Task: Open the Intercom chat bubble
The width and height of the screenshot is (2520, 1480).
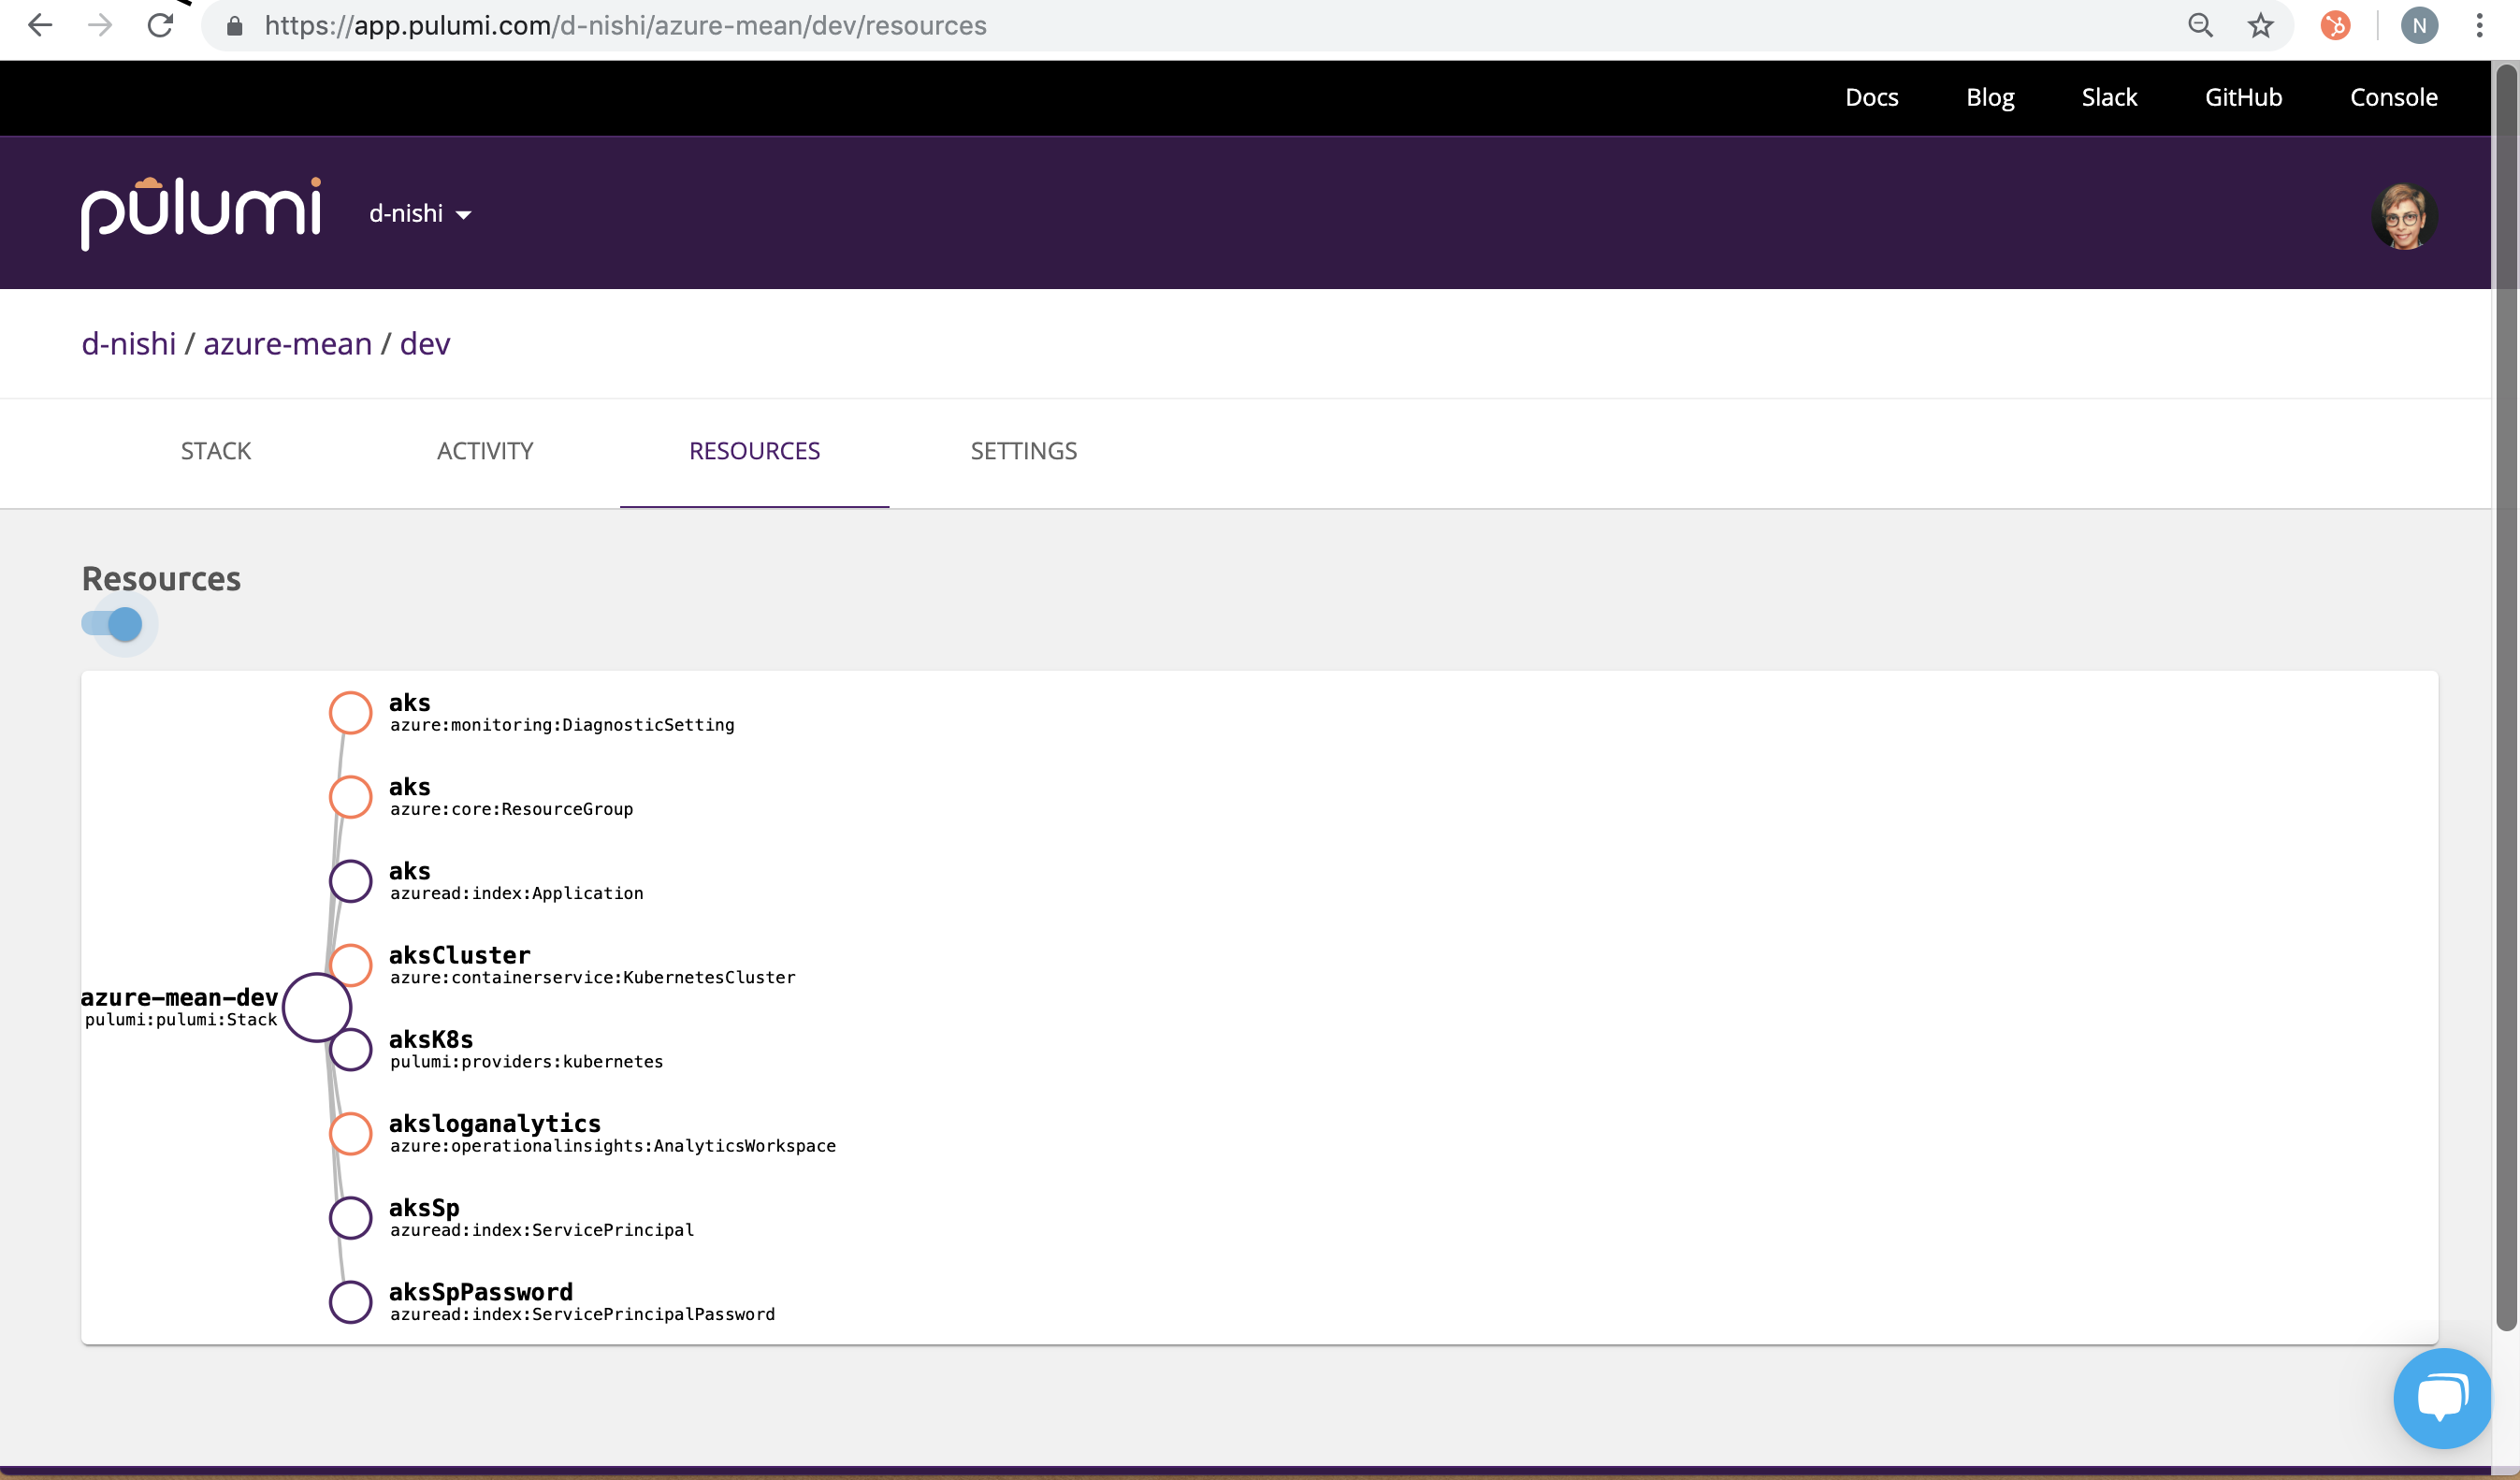Action: click(x=2441, y=1397)
